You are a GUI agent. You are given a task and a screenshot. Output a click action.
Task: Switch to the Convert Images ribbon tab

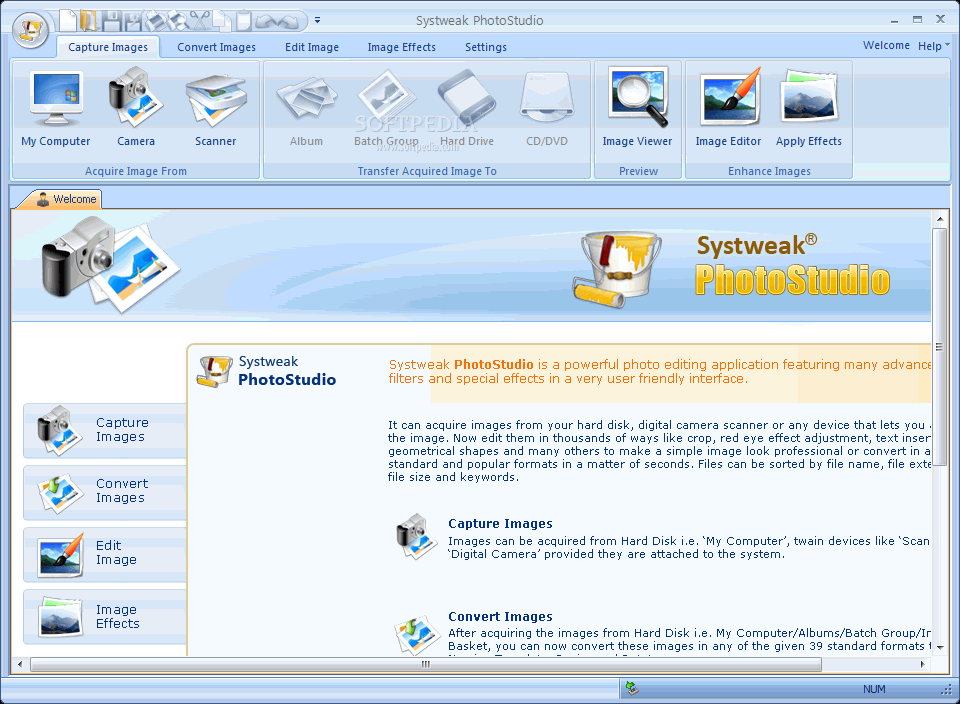point(216,47)
